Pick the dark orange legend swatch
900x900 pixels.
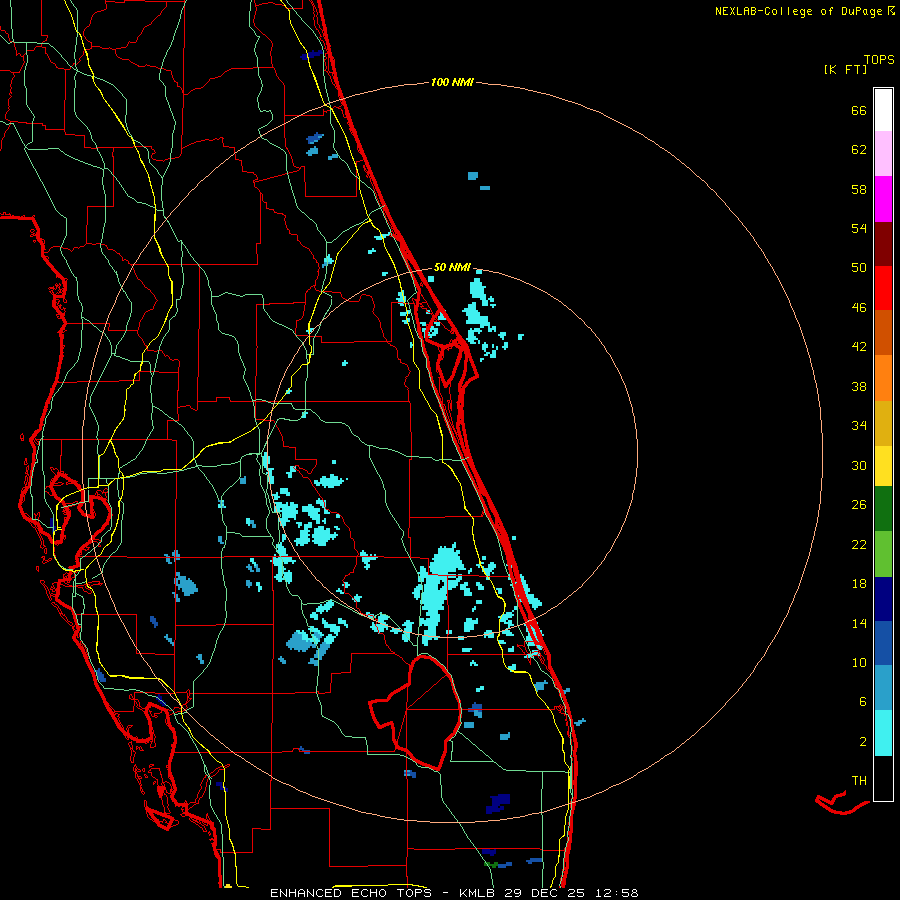click(x=883, y=332)
